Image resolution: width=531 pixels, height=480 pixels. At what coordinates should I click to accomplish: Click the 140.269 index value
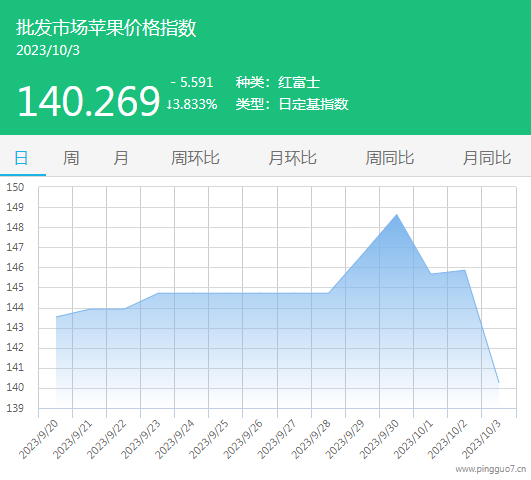pyautogui.click(x=88, y=101)
